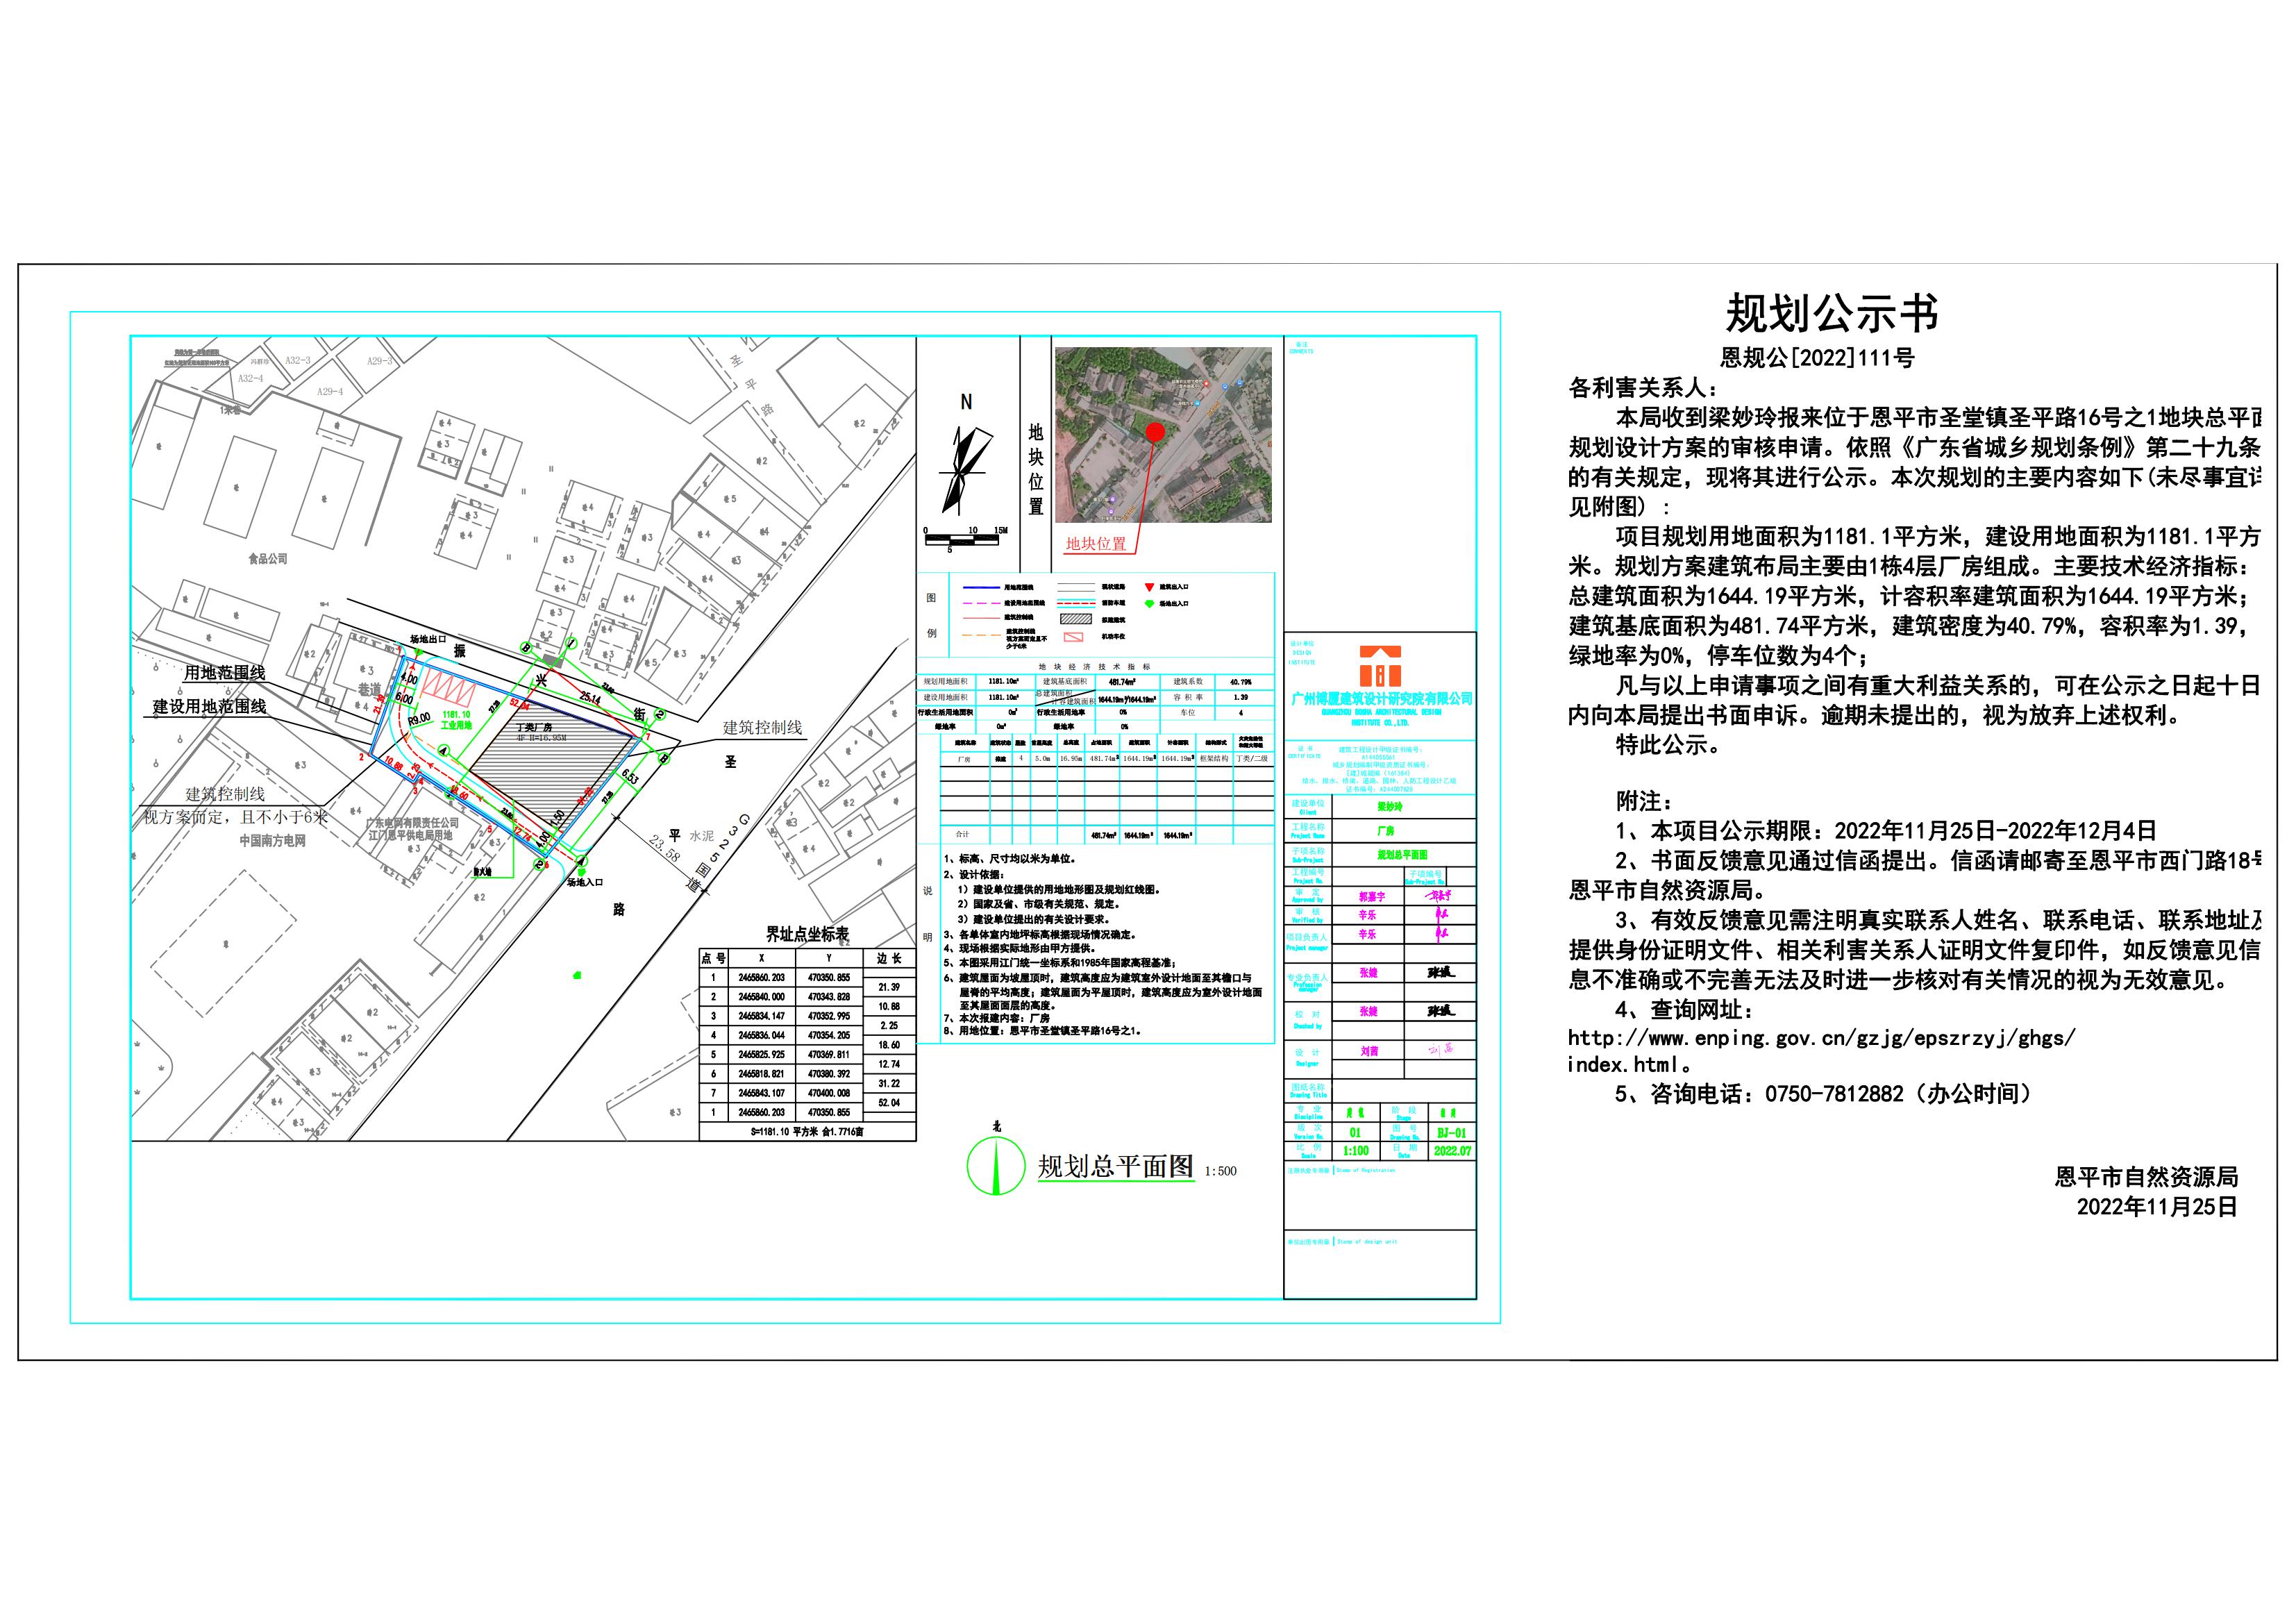Click coordinate cell 470343.828
Screen dimensions: 2296x1624
(829, 997)
